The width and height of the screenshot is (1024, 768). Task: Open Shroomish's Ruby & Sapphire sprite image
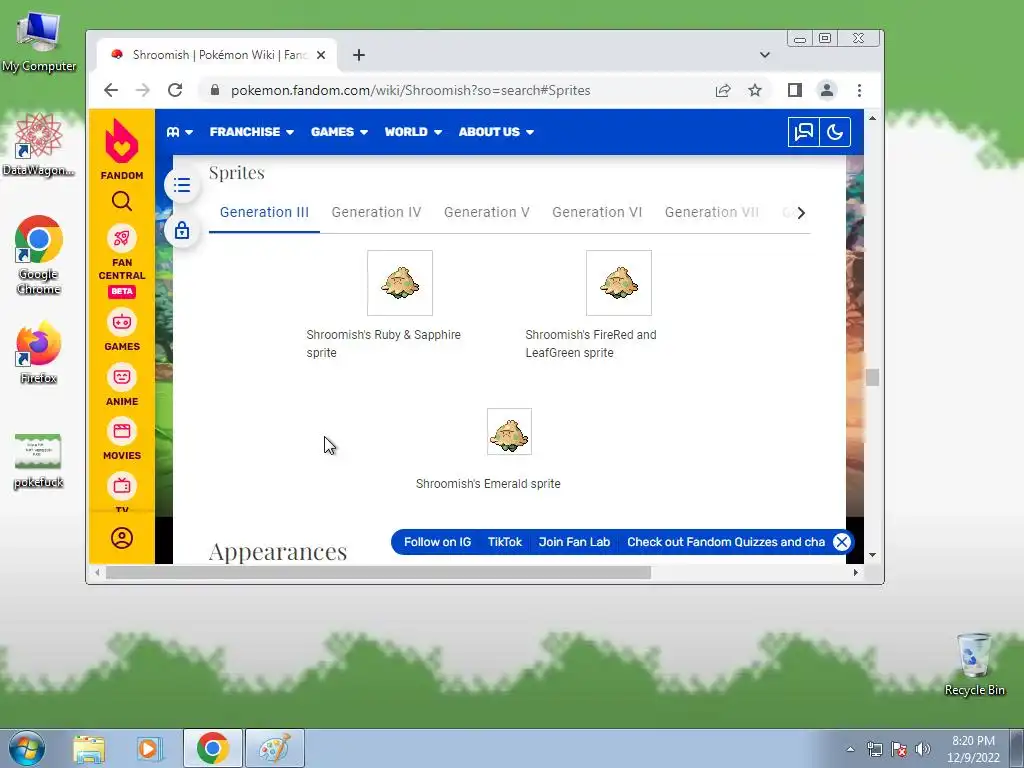click(400, 283)
